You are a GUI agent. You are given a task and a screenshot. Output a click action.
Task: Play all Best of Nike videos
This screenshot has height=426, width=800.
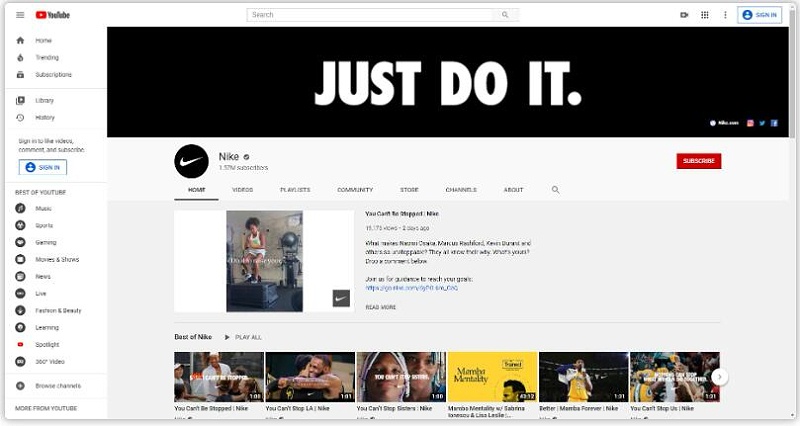click(243, 337)
